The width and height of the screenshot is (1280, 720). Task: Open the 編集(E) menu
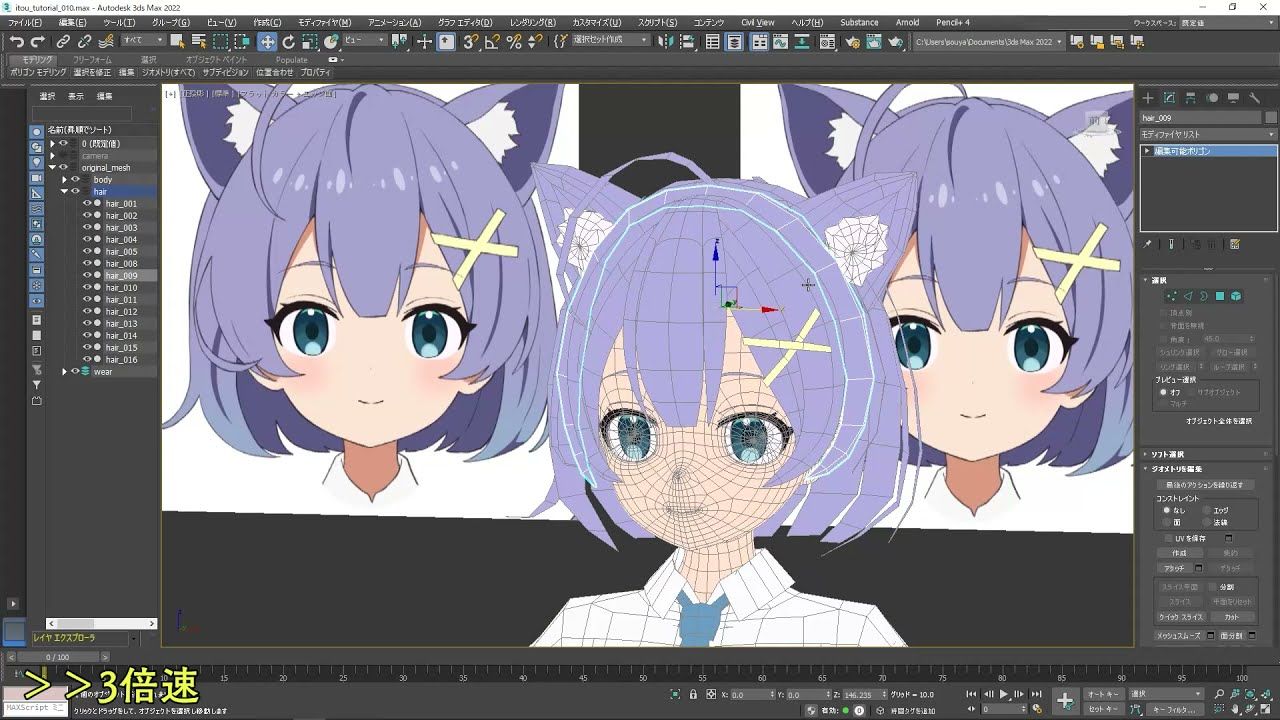click(72, 22)
